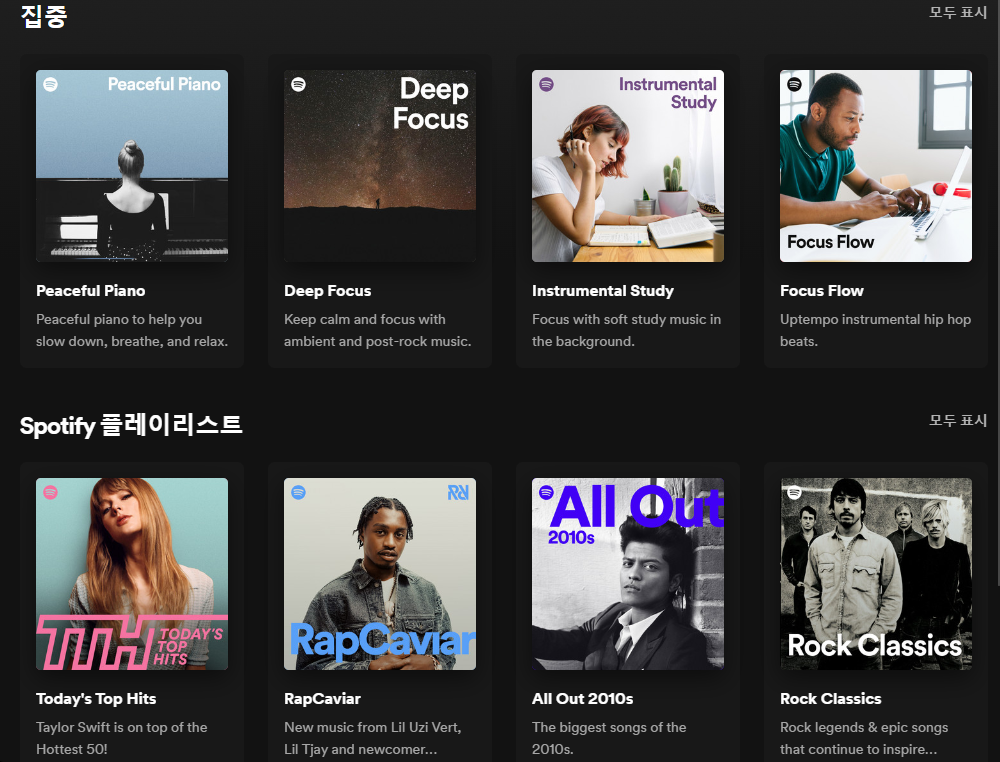1000x762 pixels.
Task: Click Spotify logo on Deep Focus cover
Action: click(298, 84)
